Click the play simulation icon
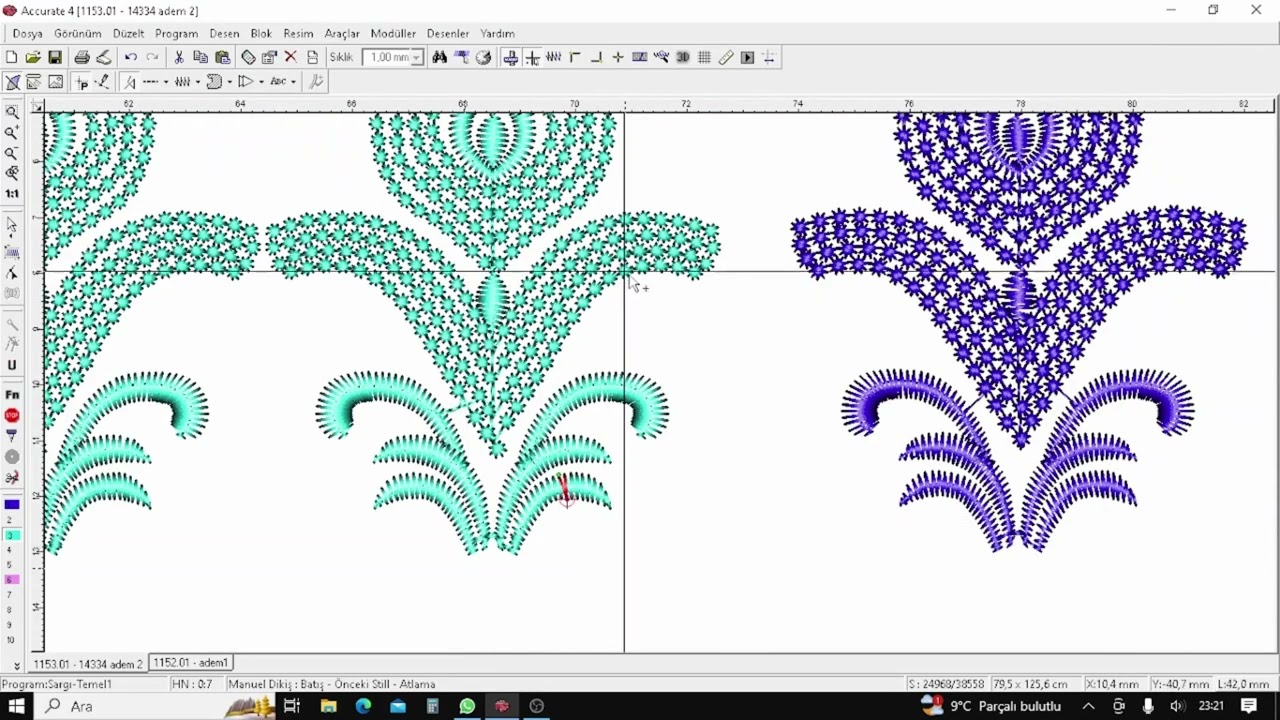 (x=748, y=58)
